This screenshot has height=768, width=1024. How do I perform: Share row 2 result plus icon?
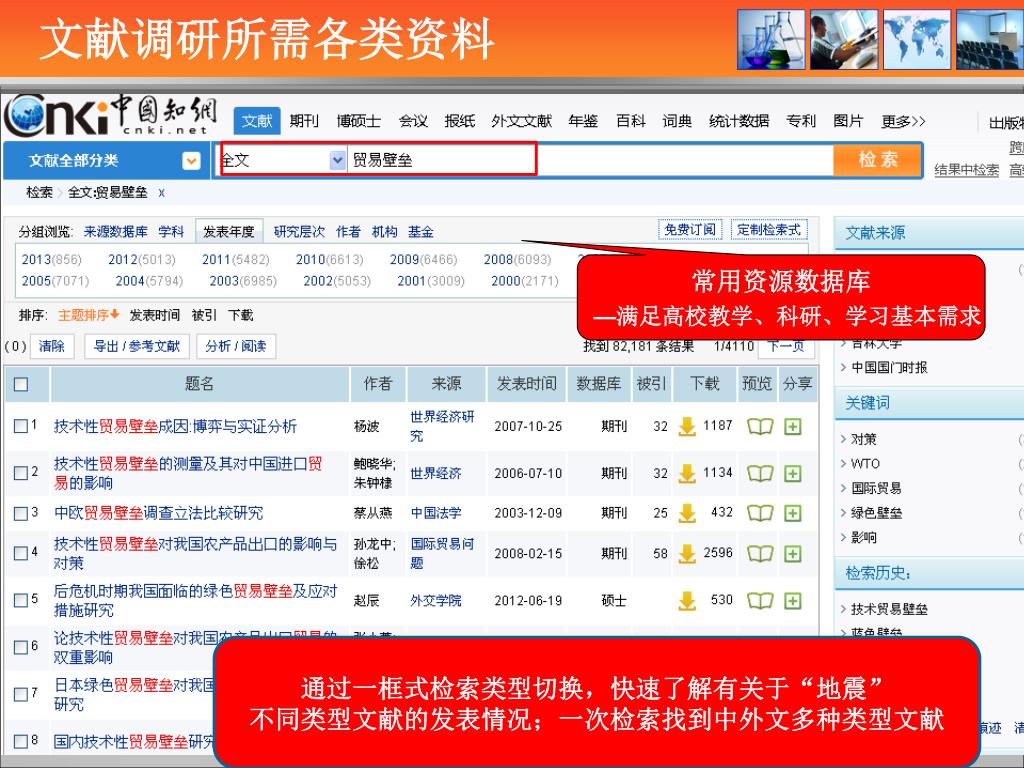[792, 473]
